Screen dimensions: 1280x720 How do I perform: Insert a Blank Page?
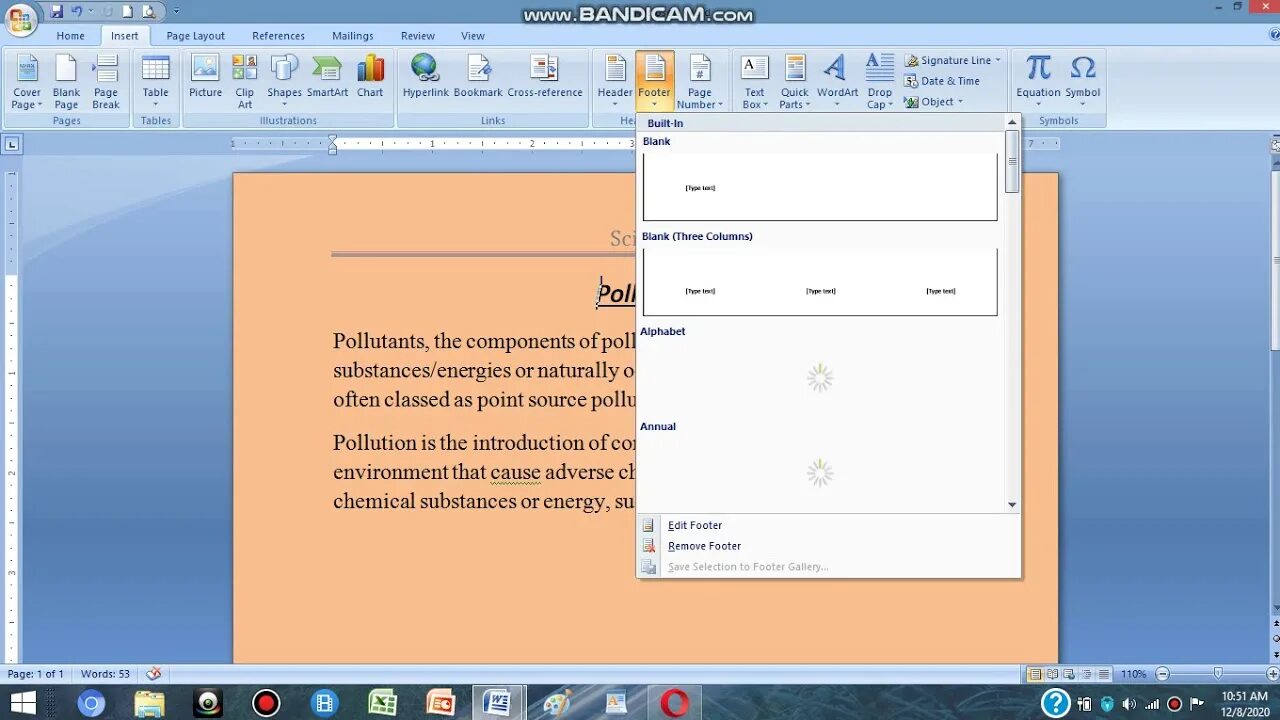click(x=66, y=82)
